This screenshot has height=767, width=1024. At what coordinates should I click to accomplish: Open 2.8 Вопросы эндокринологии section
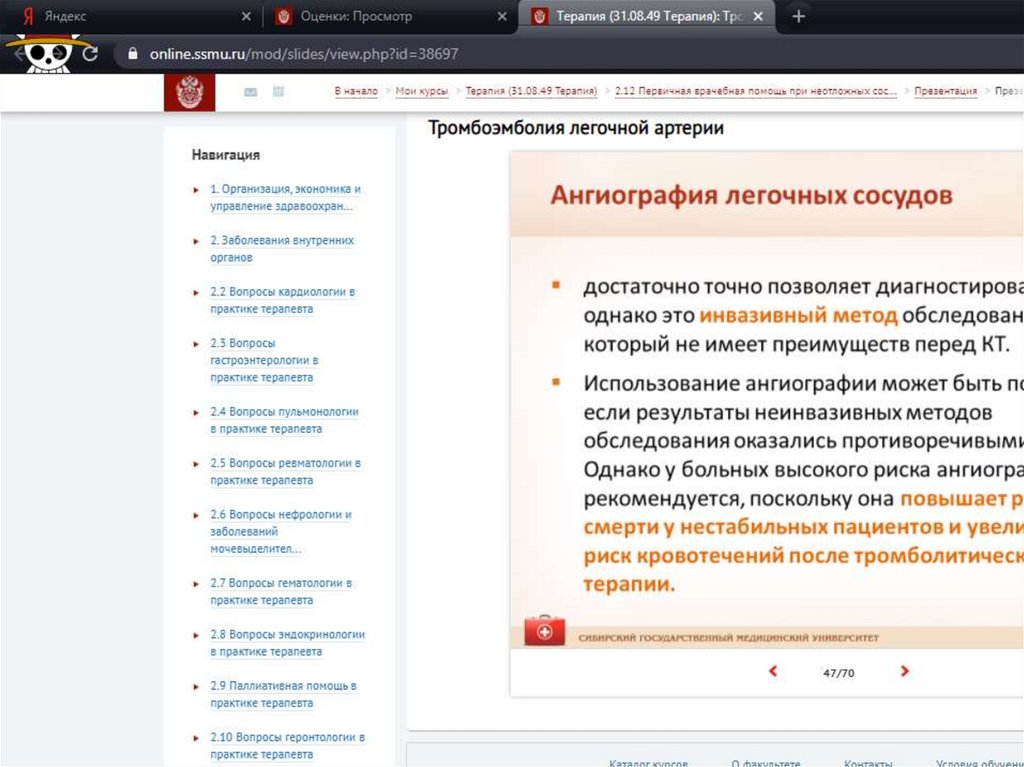point(287,643)
